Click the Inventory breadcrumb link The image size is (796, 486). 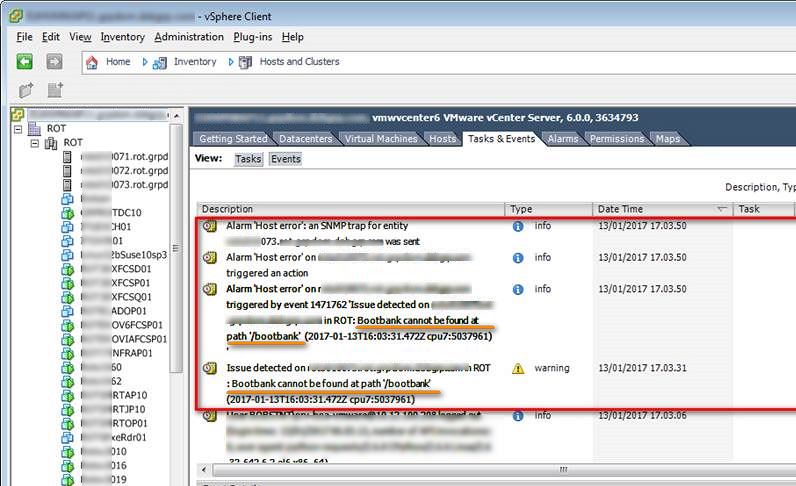(195, 62)
